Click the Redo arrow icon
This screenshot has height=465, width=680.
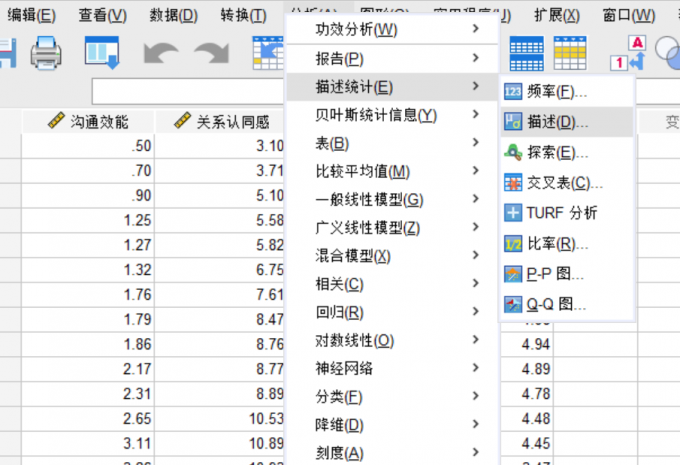click(x=212, y=53)
